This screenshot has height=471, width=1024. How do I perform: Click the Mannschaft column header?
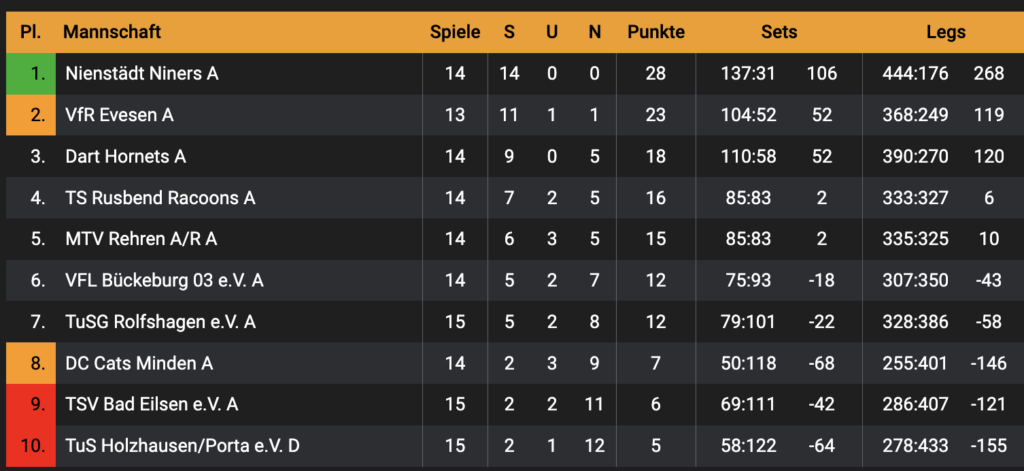point(111,32)
